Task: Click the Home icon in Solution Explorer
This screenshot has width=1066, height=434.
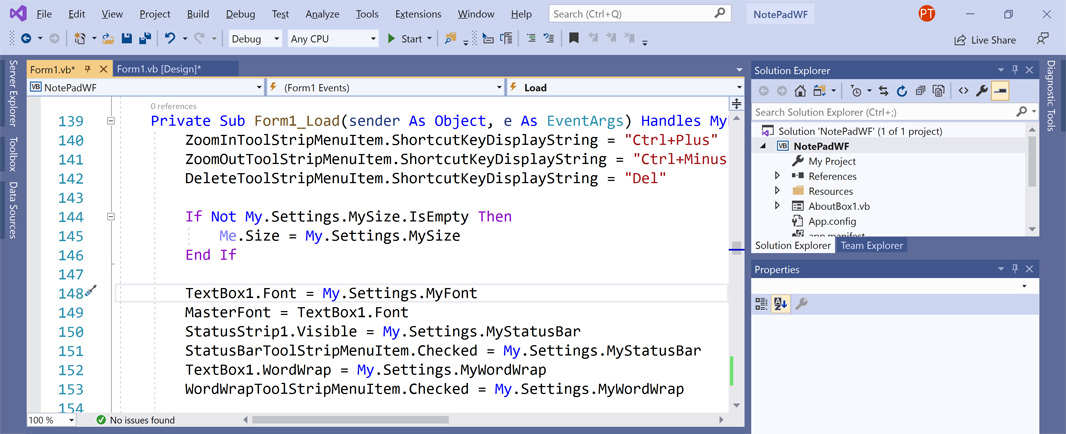Action: [x=800, y=91]
